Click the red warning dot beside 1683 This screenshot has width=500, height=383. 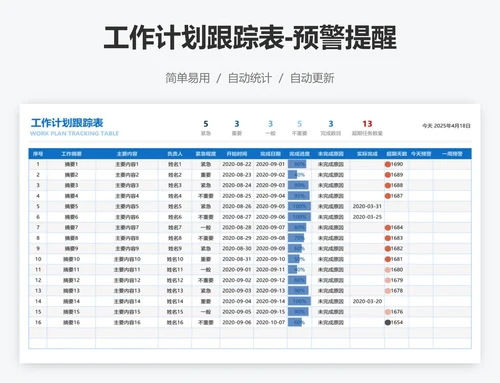click(x=388, y=238)
